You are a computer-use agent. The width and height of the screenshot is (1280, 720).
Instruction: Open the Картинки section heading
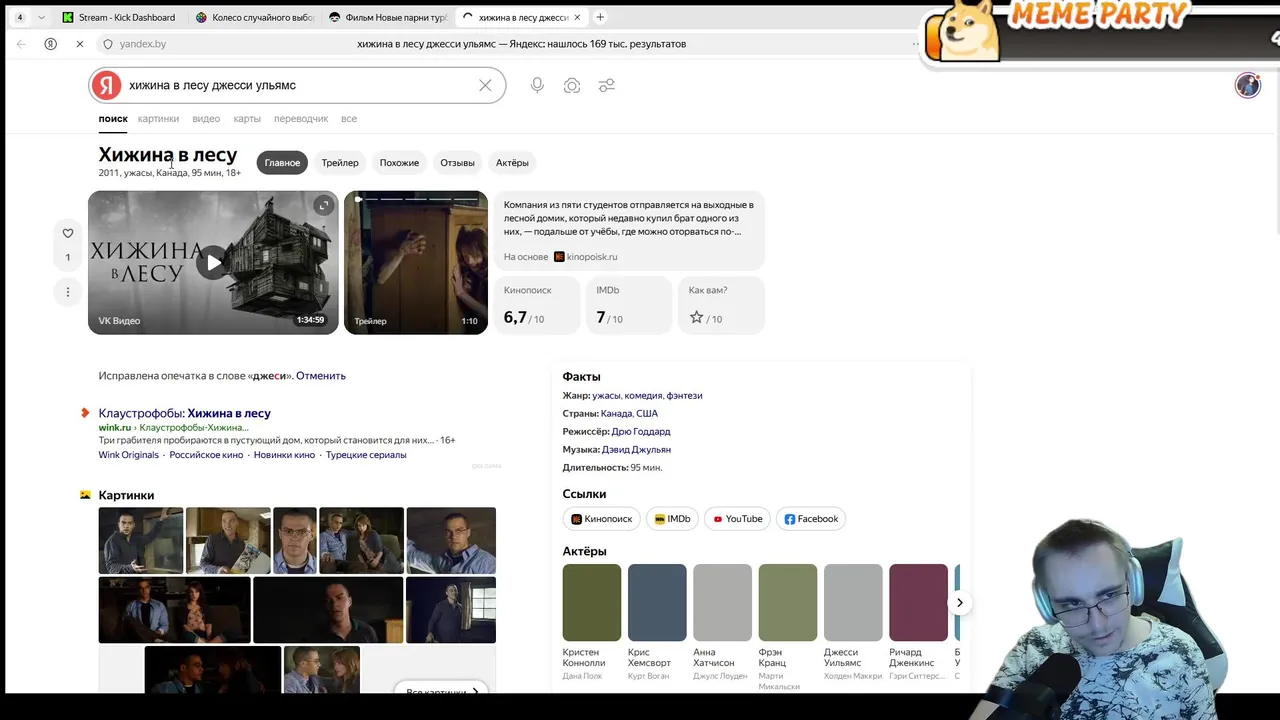pyautogui.click(x=126, y=495)
